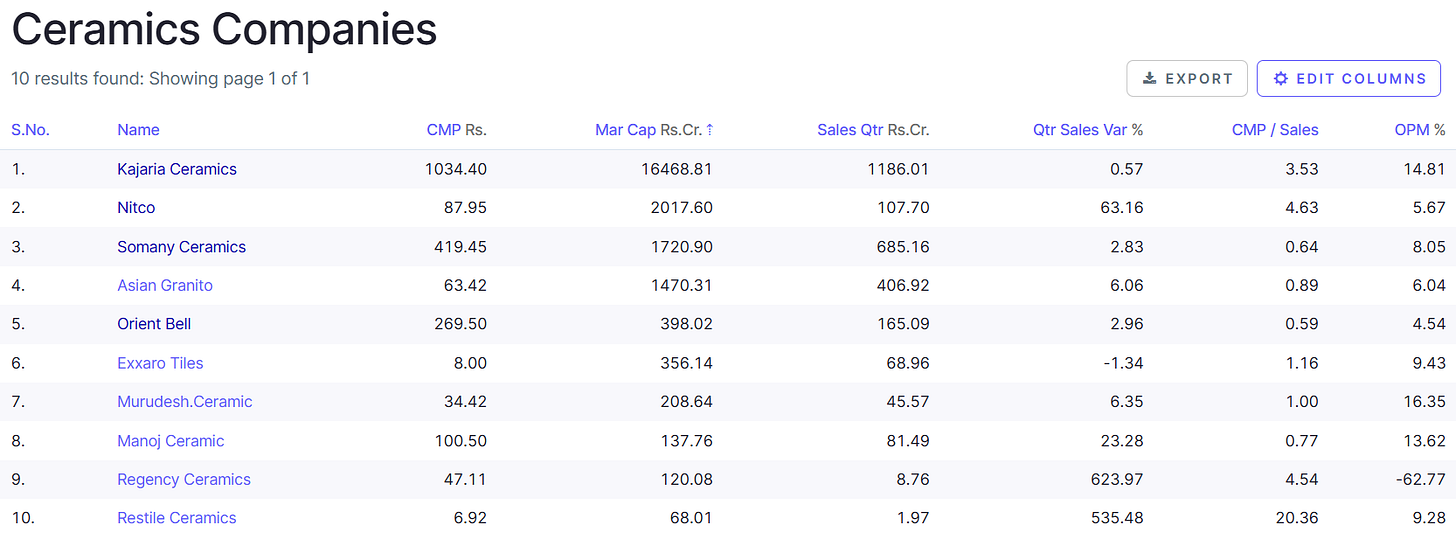This screenshot has width=1456, height=551.
Task: Open Manoj Ceramic company link
Action: pyautogui.click(x=171, y=441)
